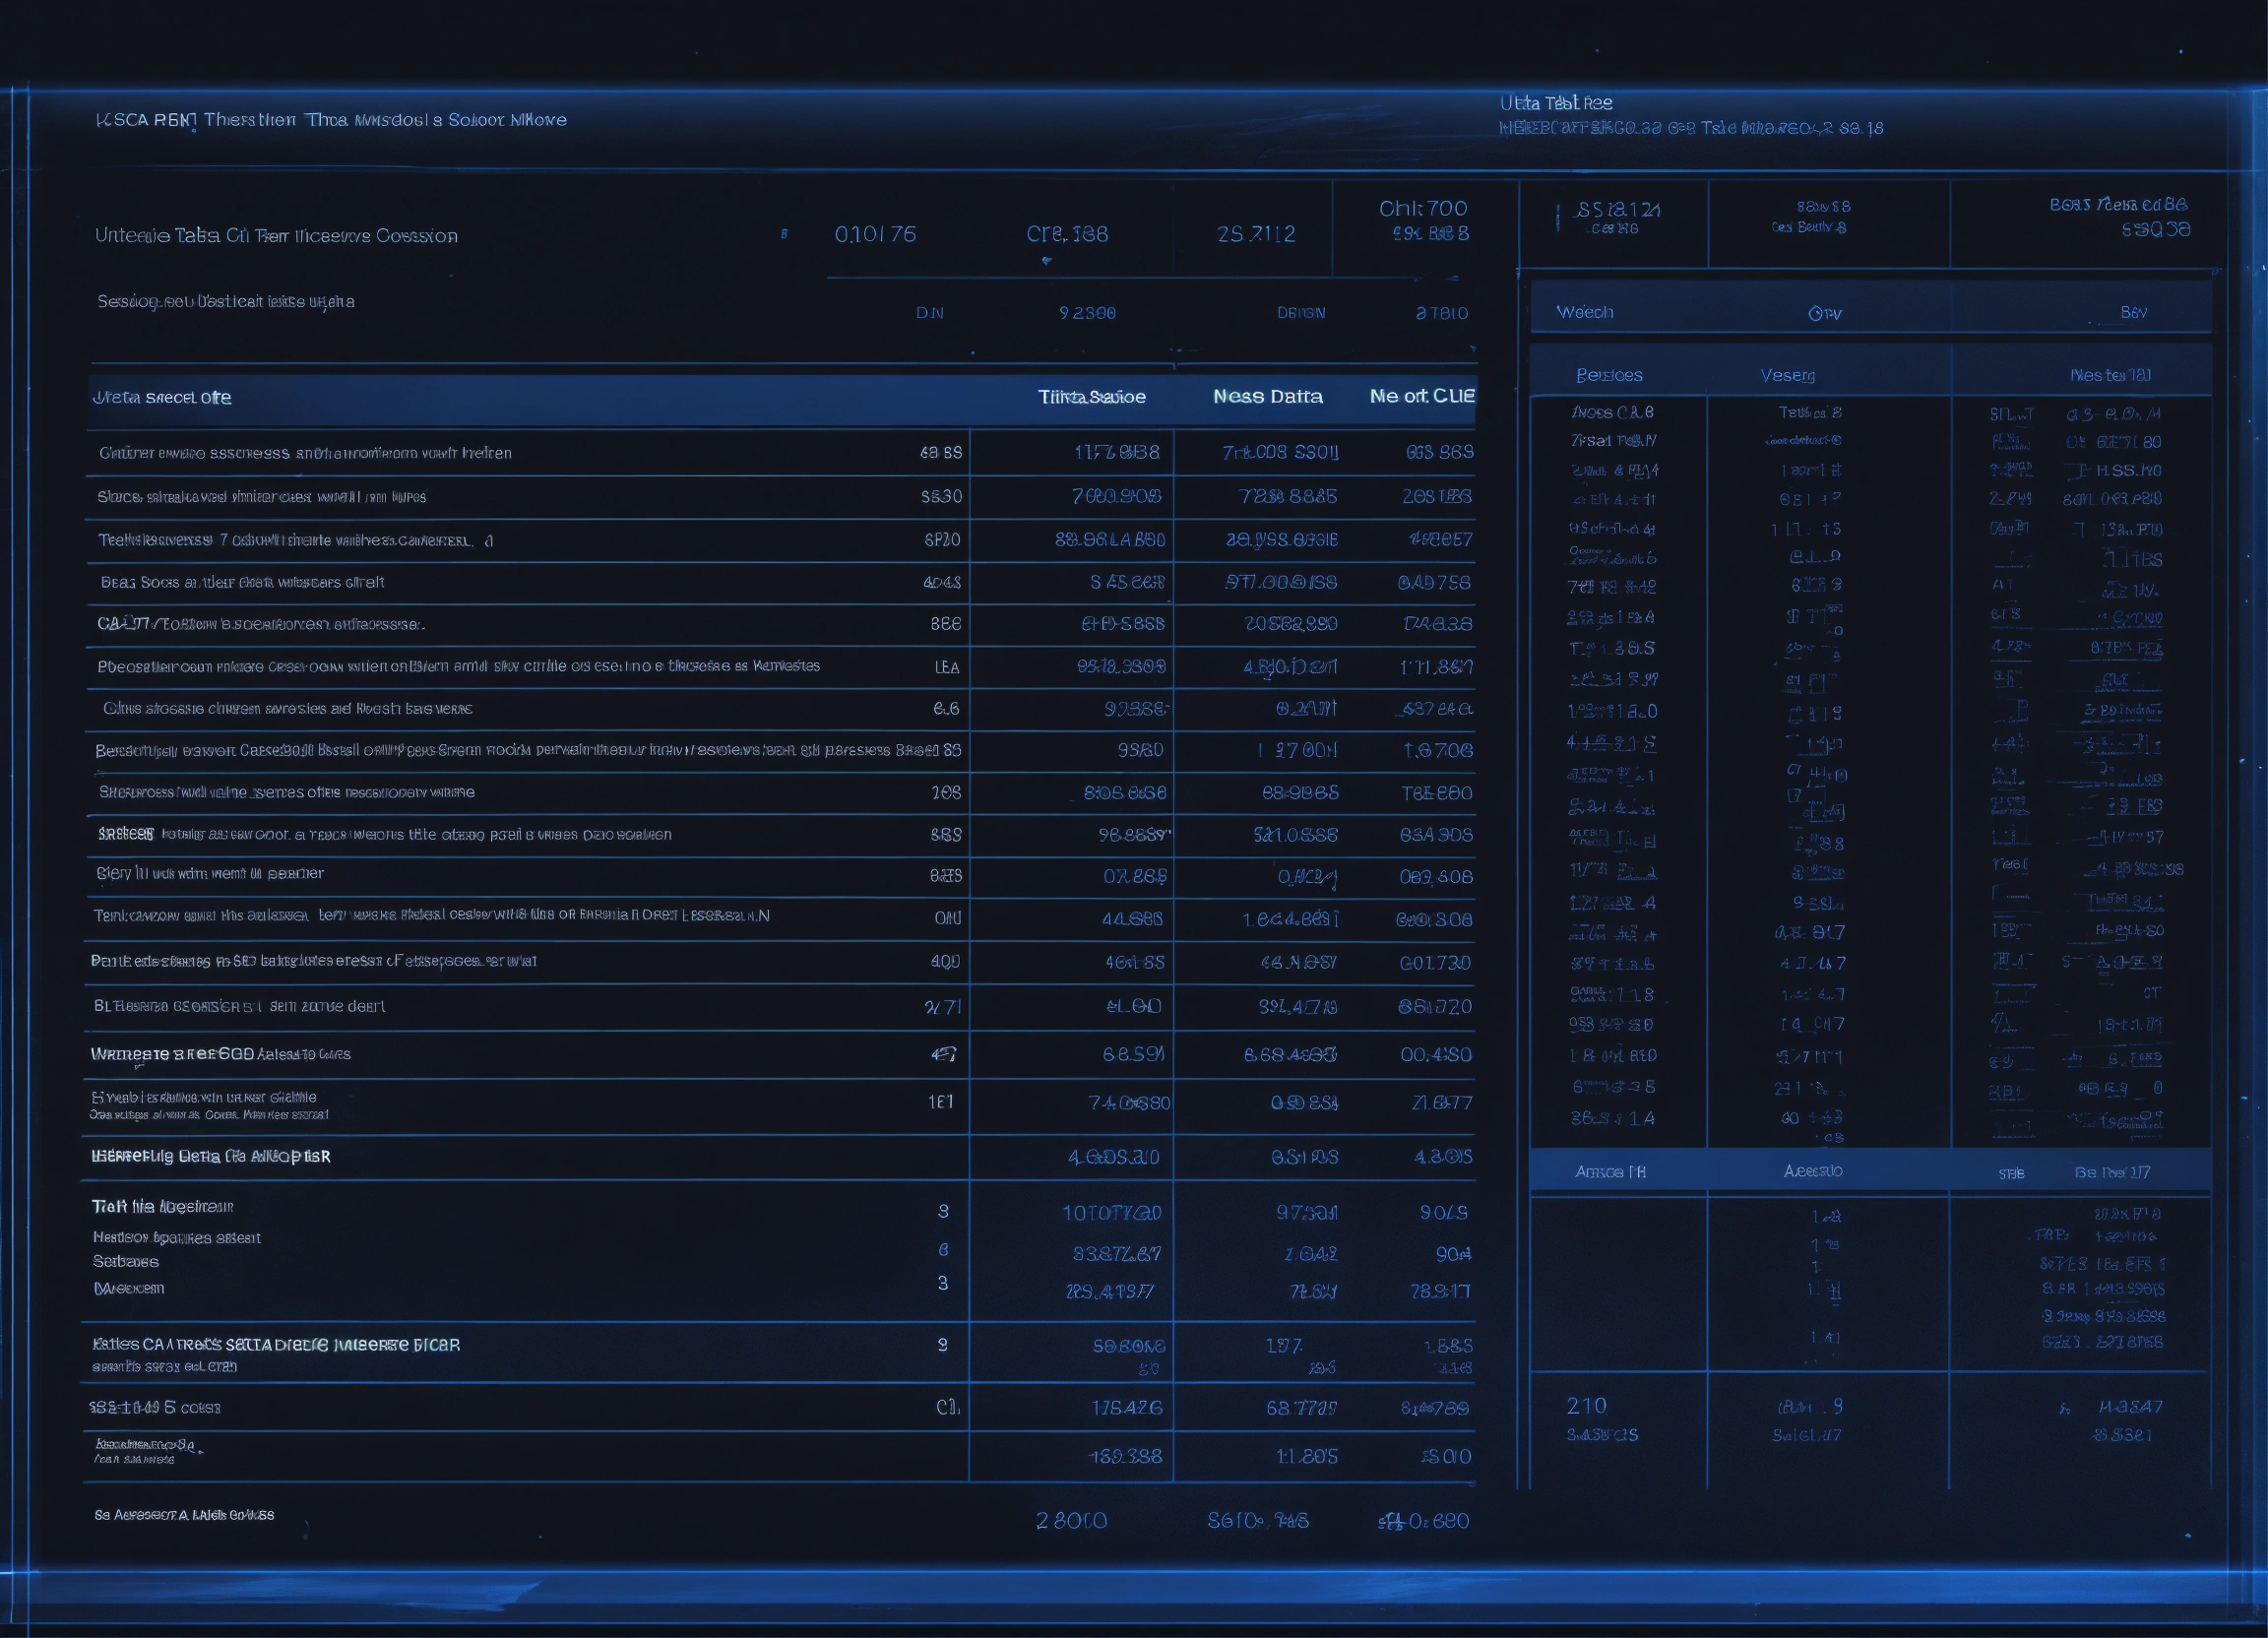Open the Utta Tabl Ree header link
This screenshot has height=1638, width=2268.
pos(1555,103)
